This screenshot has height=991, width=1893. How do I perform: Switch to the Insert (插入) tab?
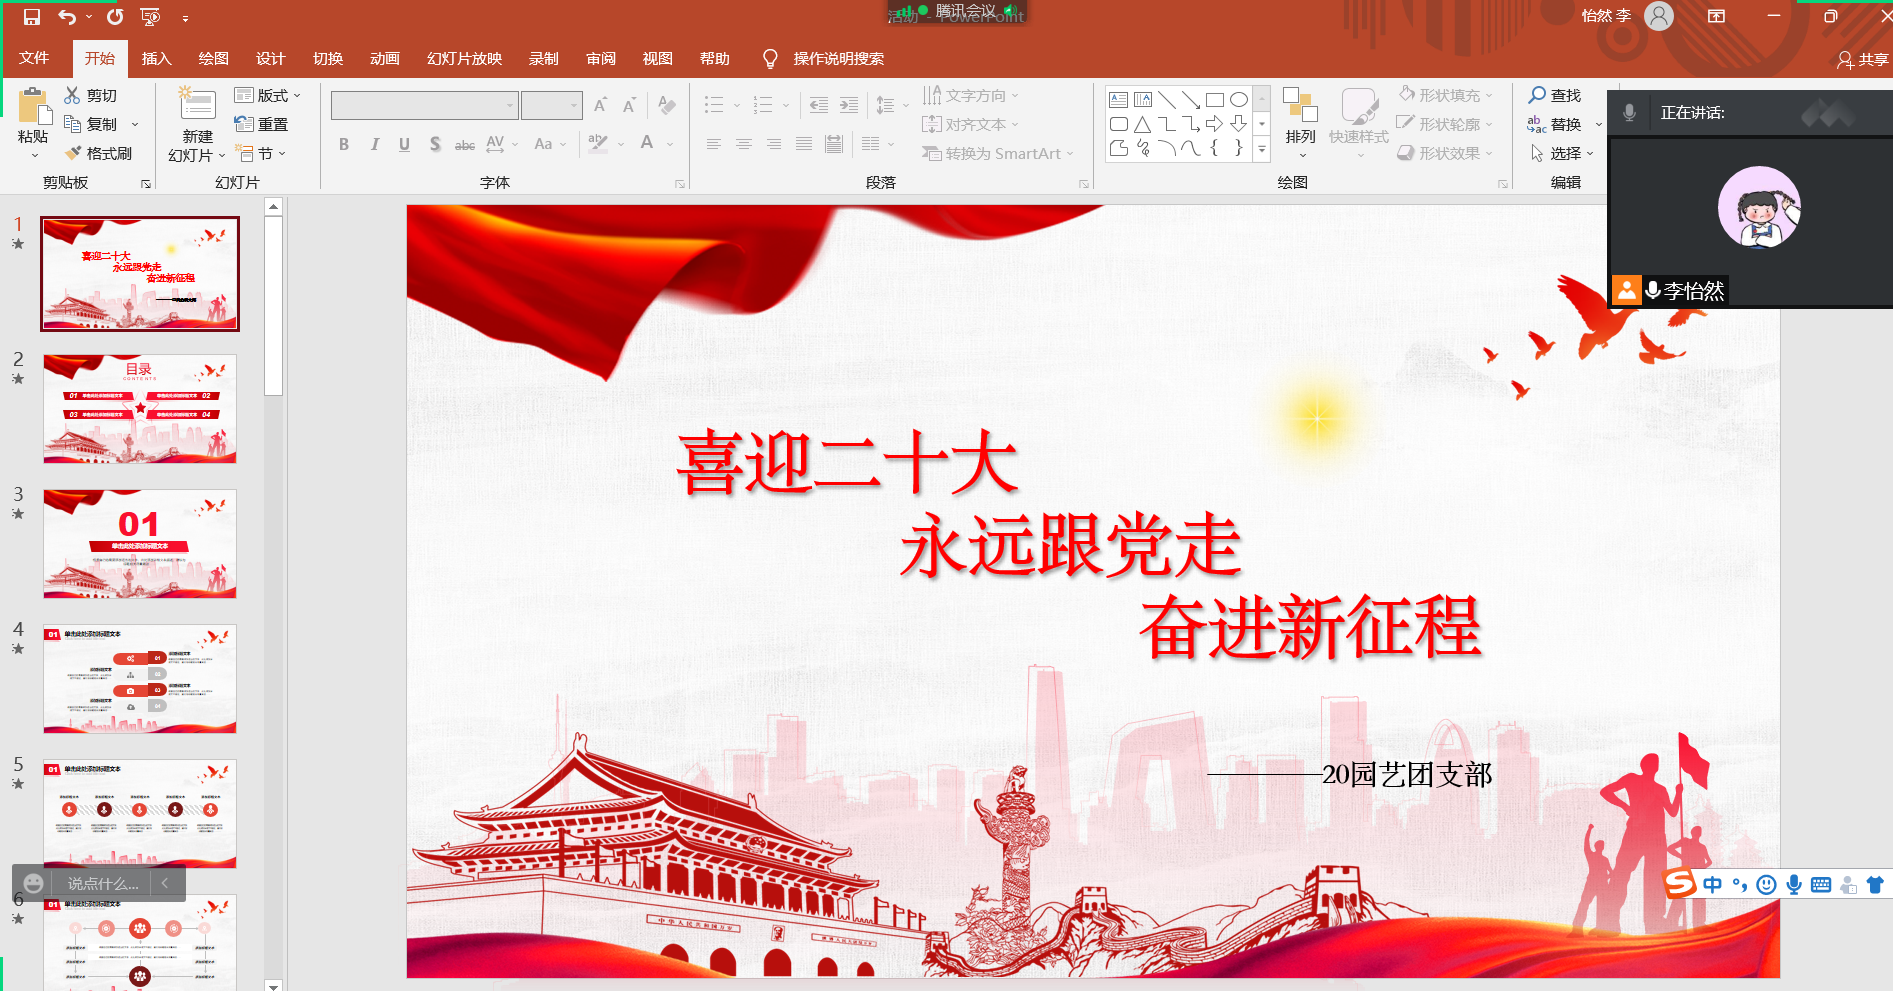pos(157,58)
